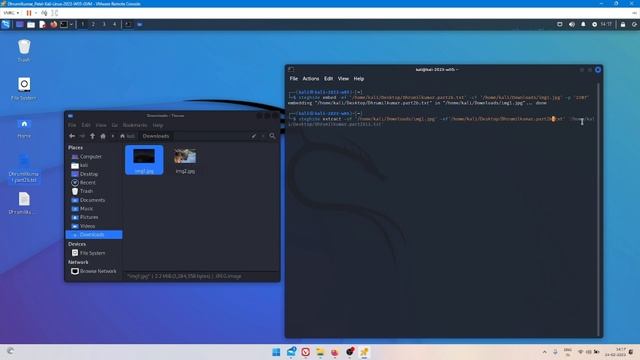Select the Trash desktop icon
This screenshot has height=360, width=640.
(24, 51)
